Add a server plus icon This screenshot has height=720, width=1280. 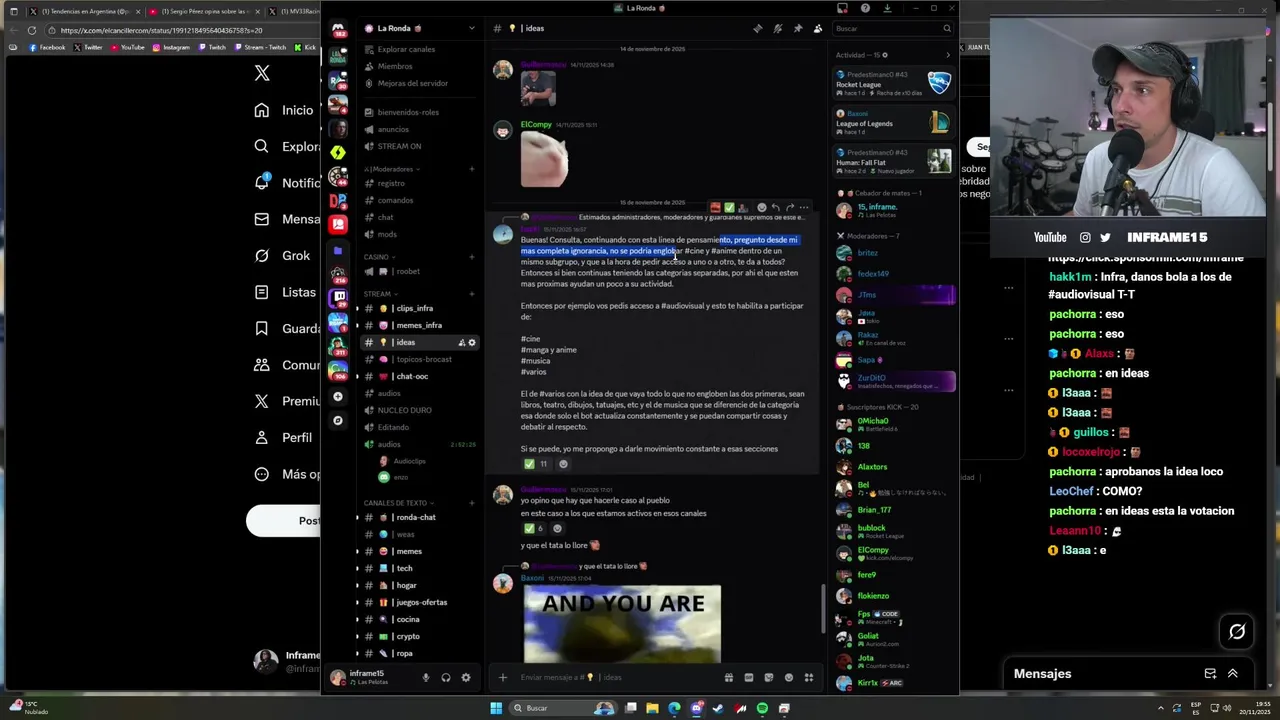click(338, 396)
